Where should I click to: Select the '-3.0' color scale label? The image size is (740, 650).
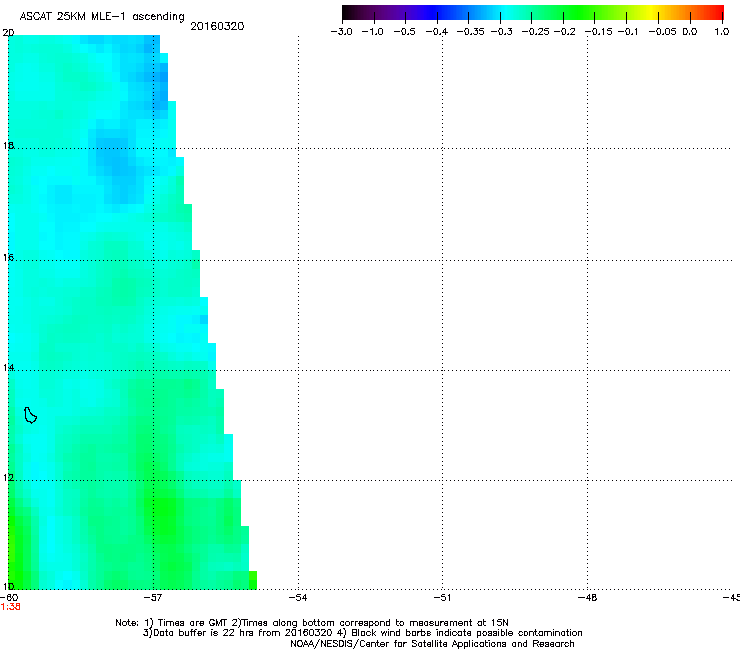(341, 32)
